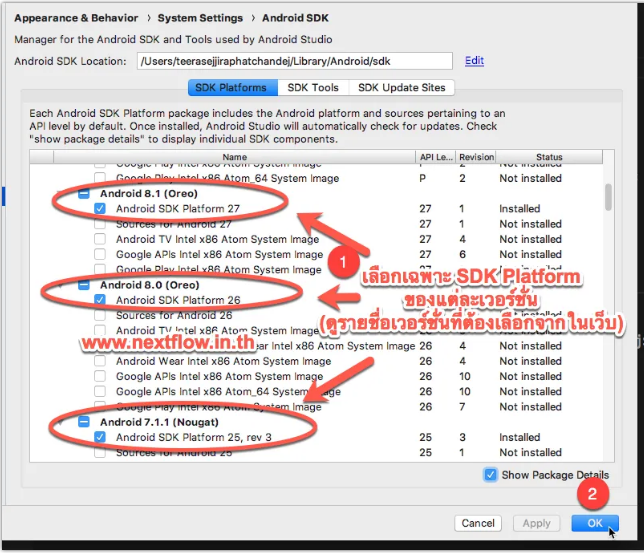Select Installed status of Platform 27
644x553 pixels.
tap(520, 209)
